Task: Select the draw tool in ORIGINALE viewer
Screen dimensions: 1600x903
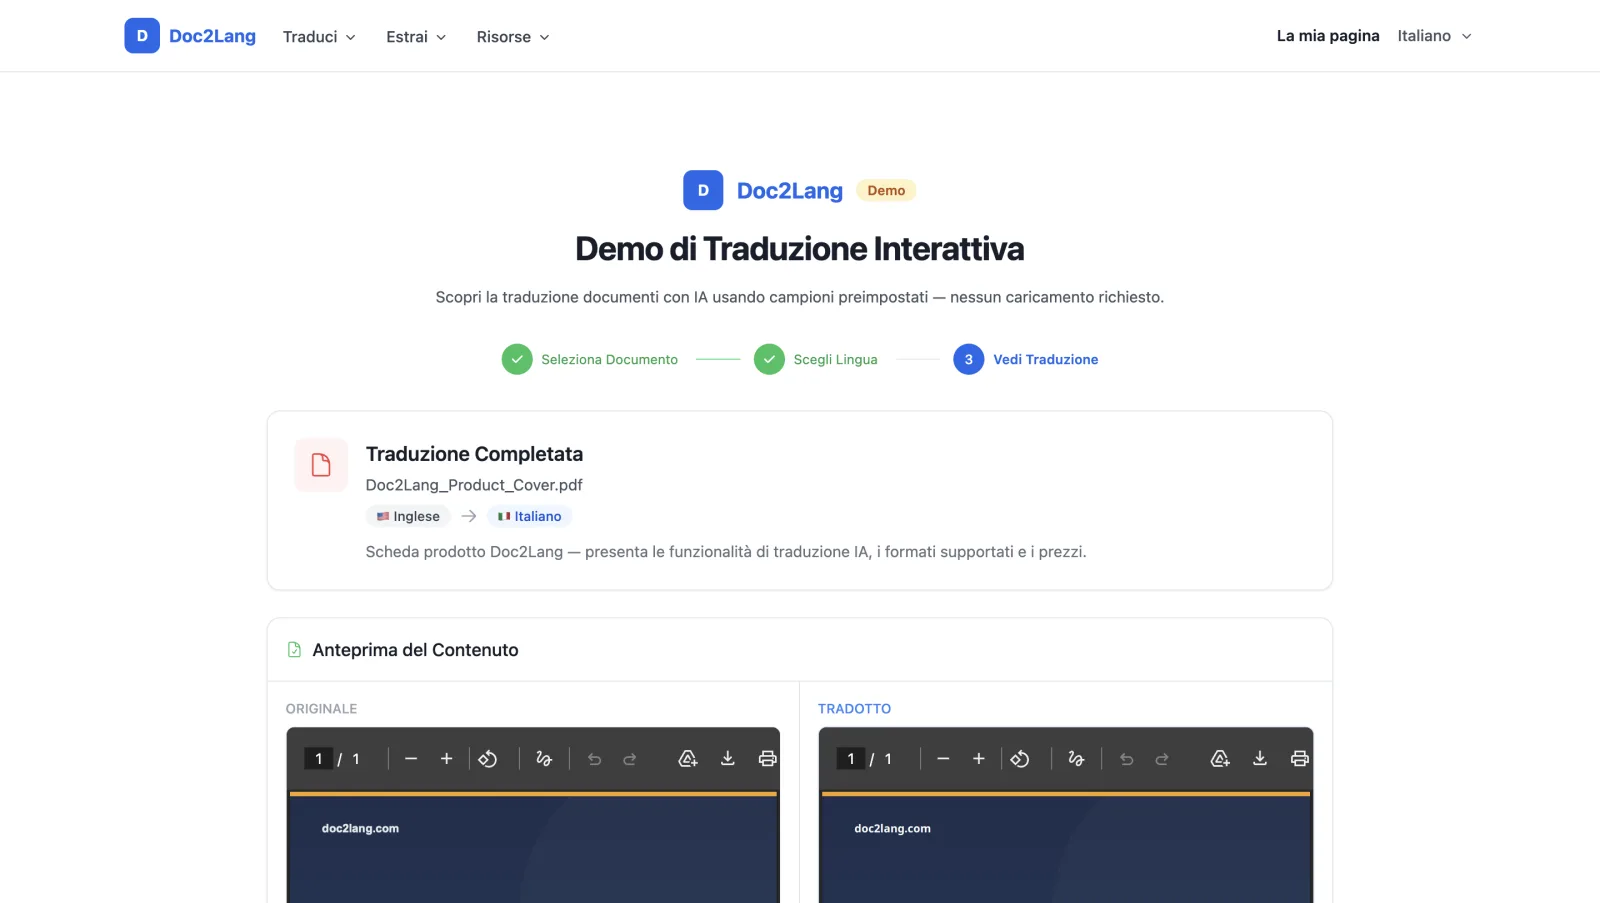Action: 544,759
